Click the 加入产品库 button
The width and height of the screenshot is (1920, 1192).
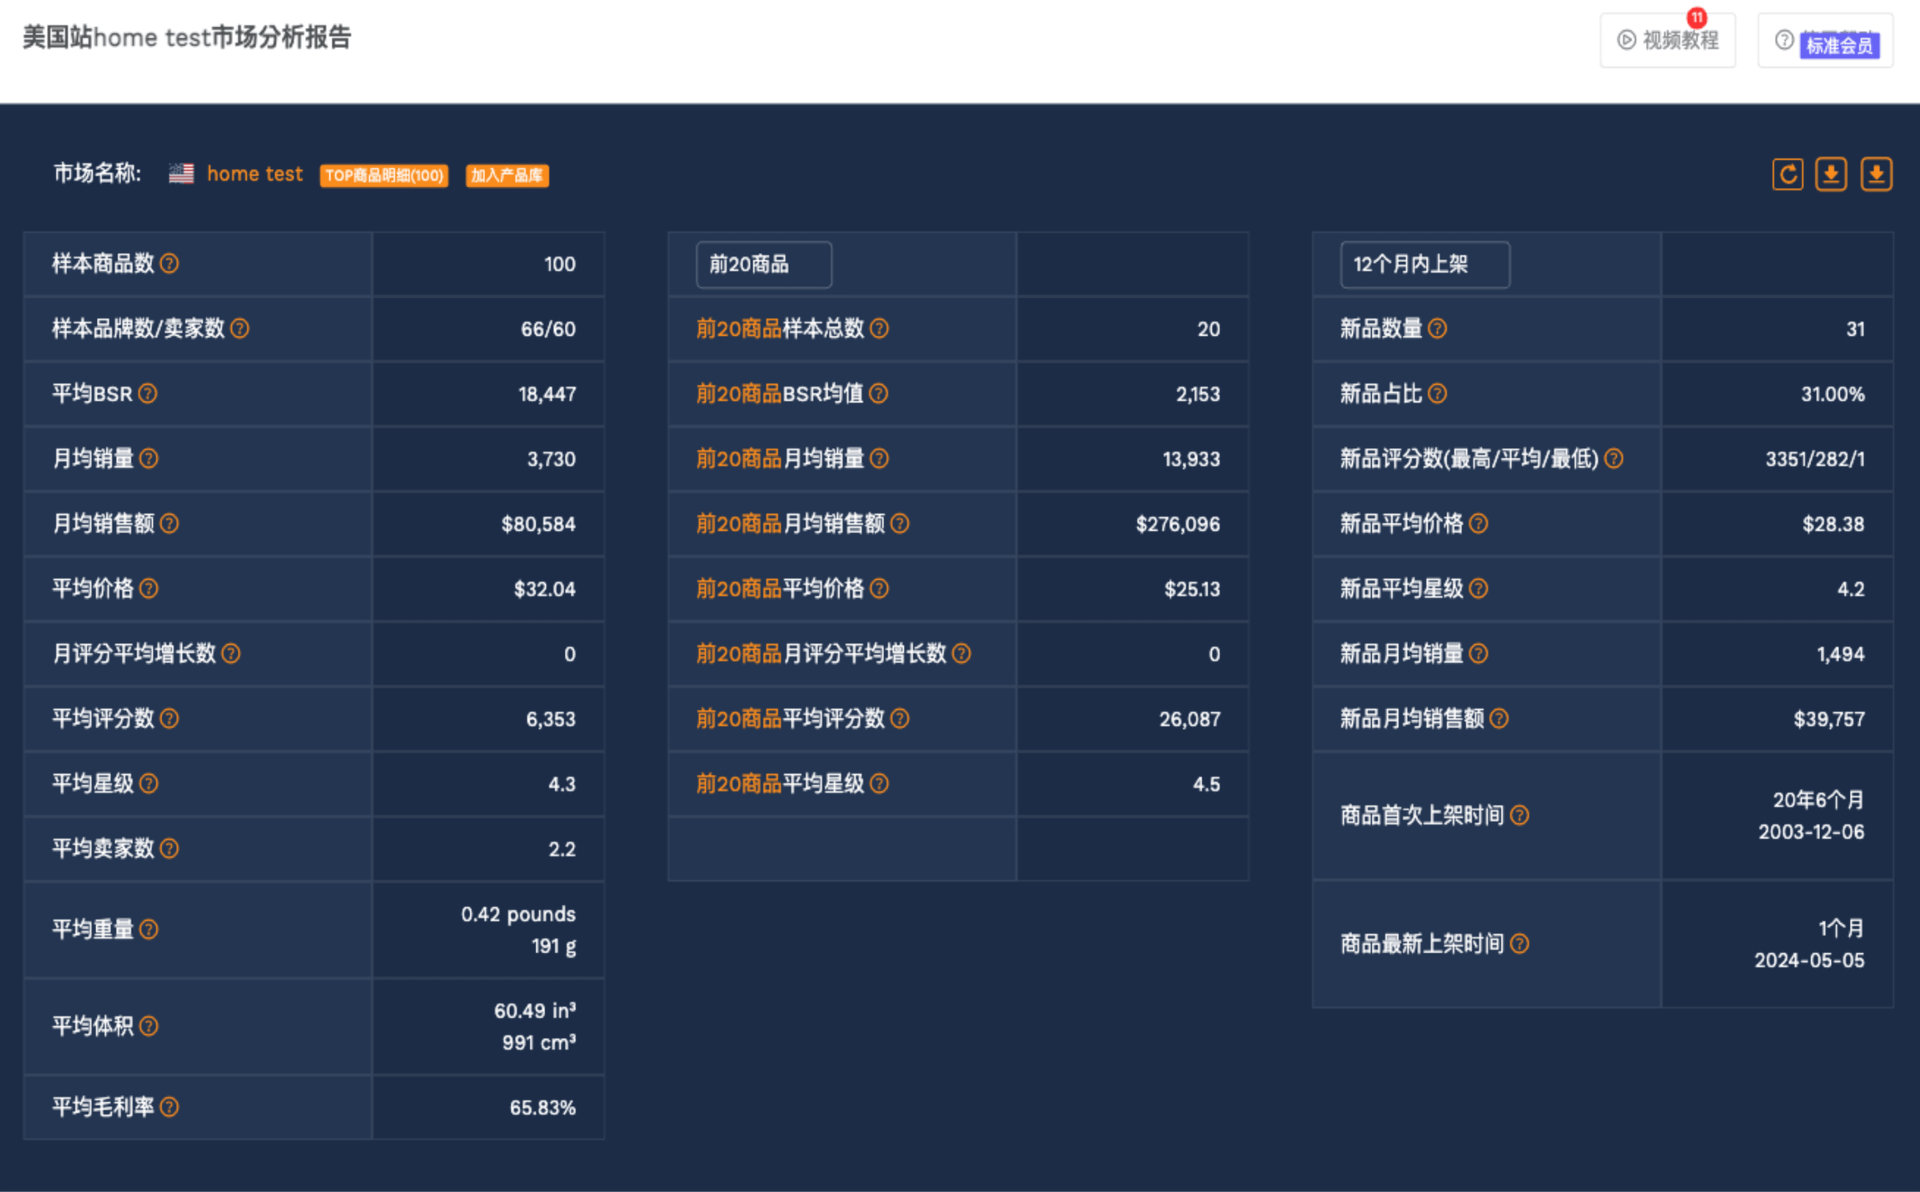(x=507, y=176)
